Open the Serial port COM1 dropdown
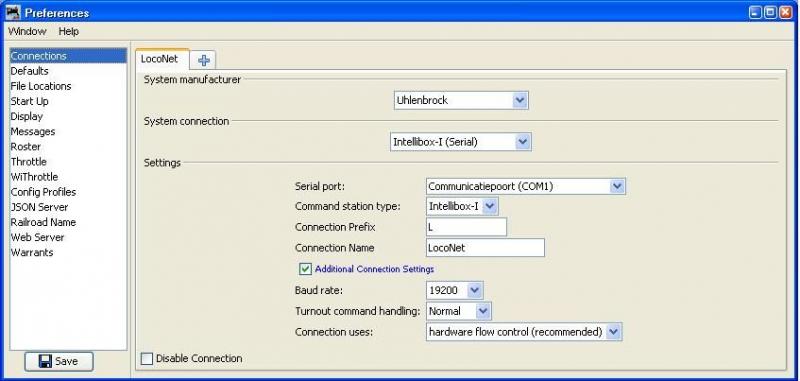Image resolution: width=800 pixels, height=381 pixels. coord(526,186)
